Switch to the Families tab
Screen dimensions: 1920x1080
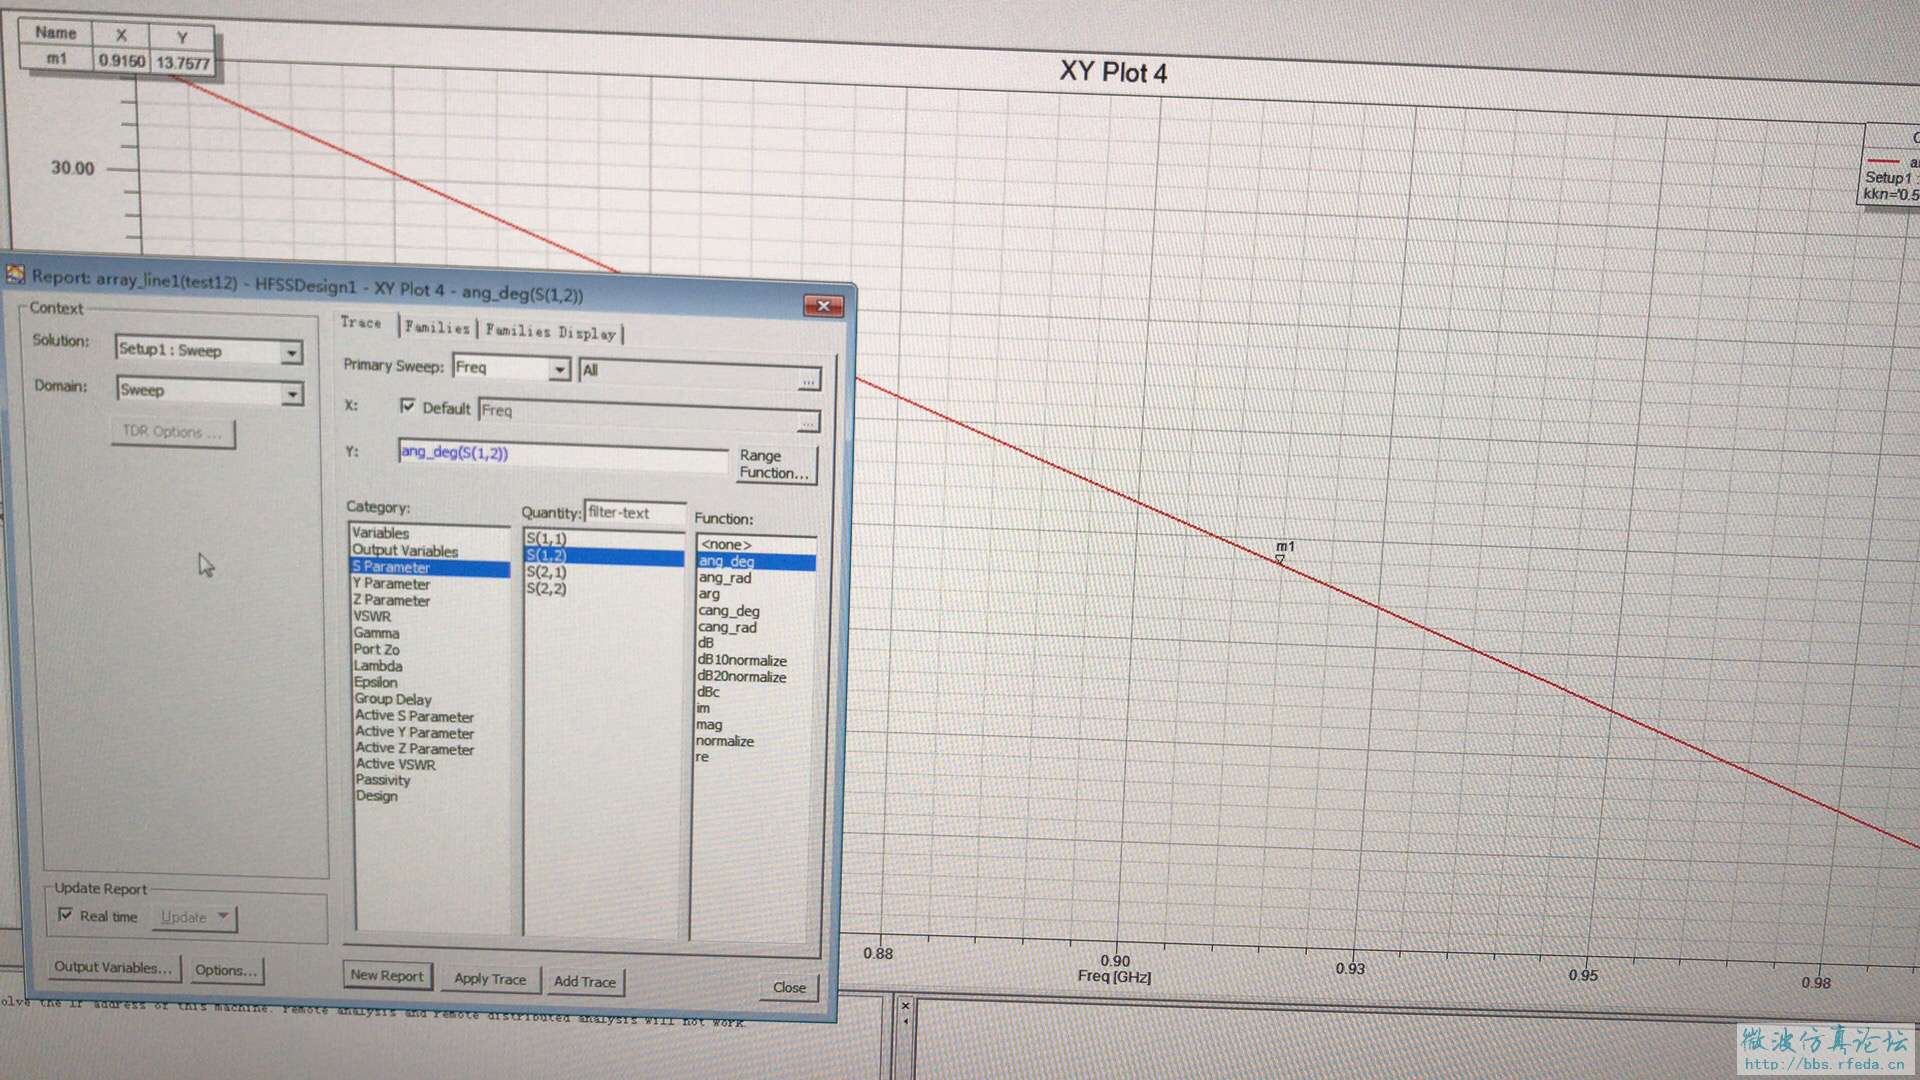(437, 327)
